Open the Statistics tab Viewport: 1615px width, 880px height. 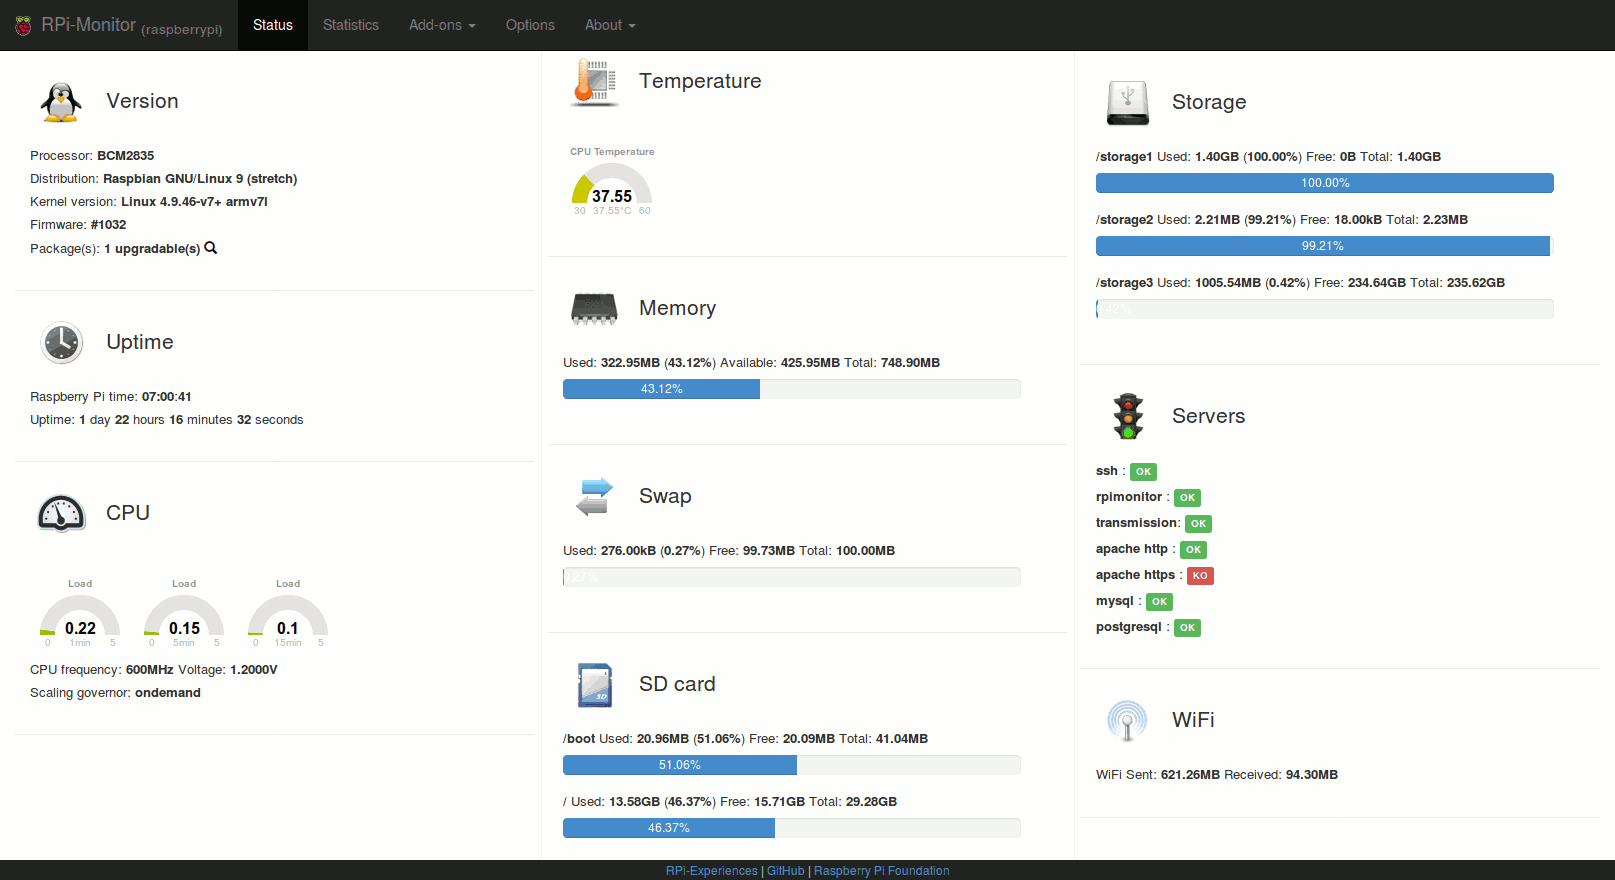point(351,25)
